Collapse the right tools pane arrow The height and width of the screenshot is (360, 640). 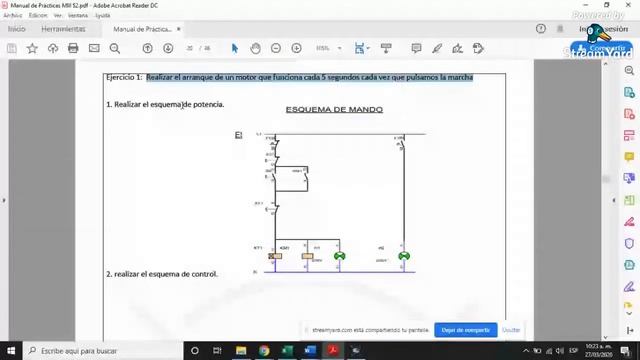pyautogui.click(x=613, y=200)
